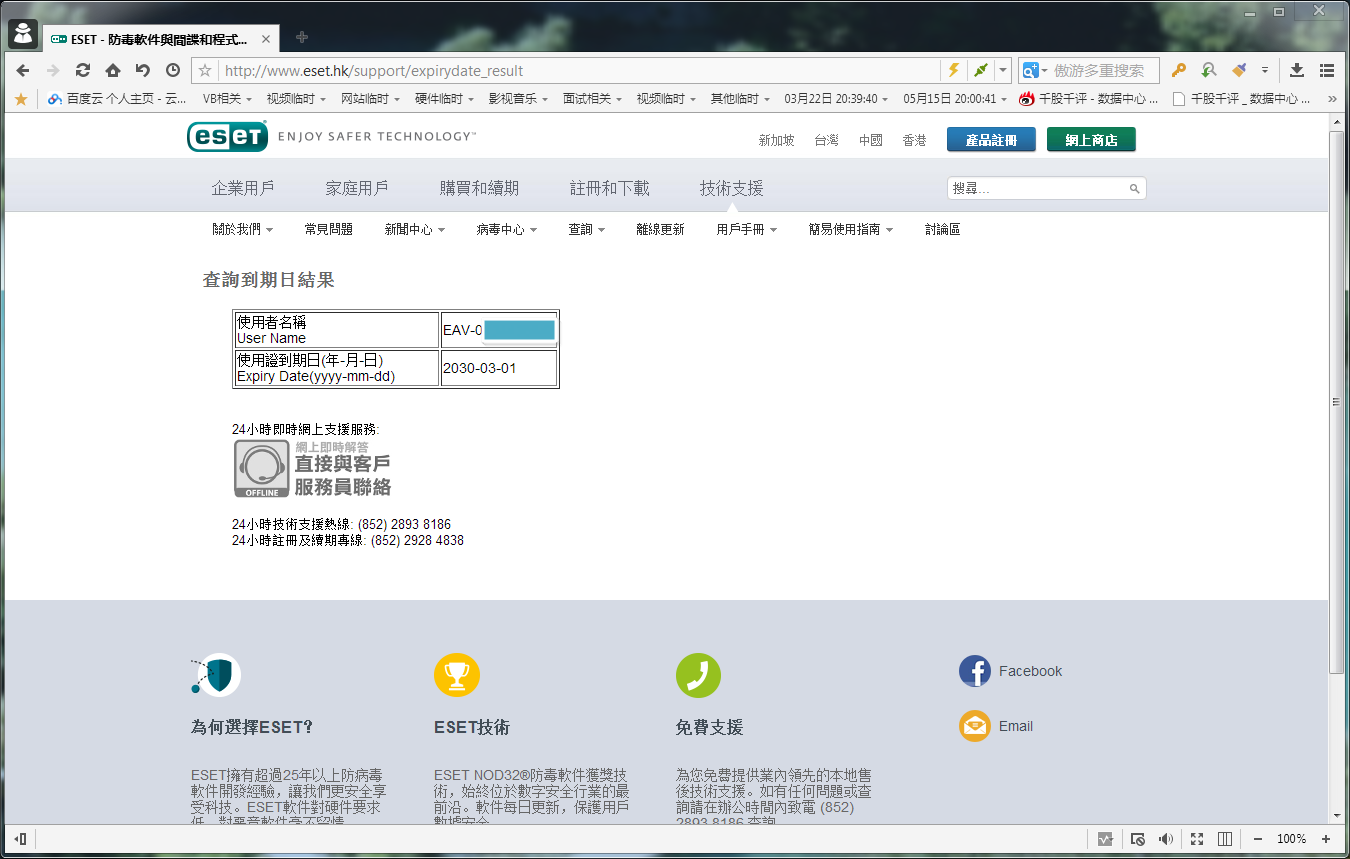Expand the address bar dropdown arrow
Viewport: 1350px width, 859px height.
coord(1003,70)
